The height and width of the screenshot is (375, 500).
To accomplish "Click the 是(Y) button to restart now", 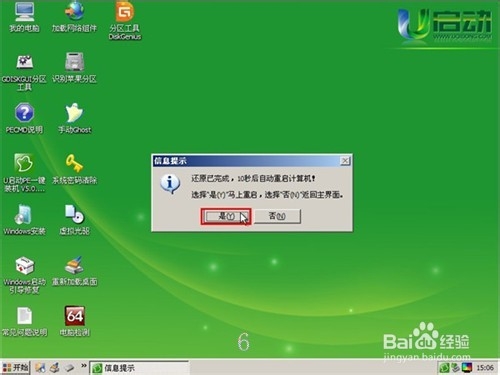I will (226, 216).
